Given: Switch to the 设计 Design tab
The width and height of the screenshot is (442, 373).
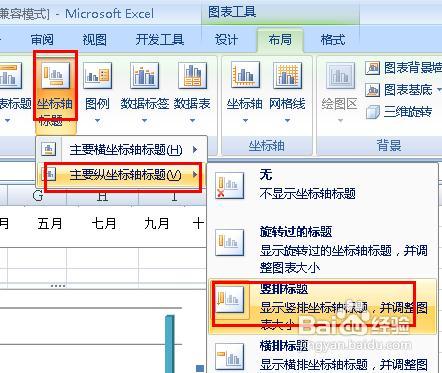Looking at the screenshot, I should tap(226, 40).
